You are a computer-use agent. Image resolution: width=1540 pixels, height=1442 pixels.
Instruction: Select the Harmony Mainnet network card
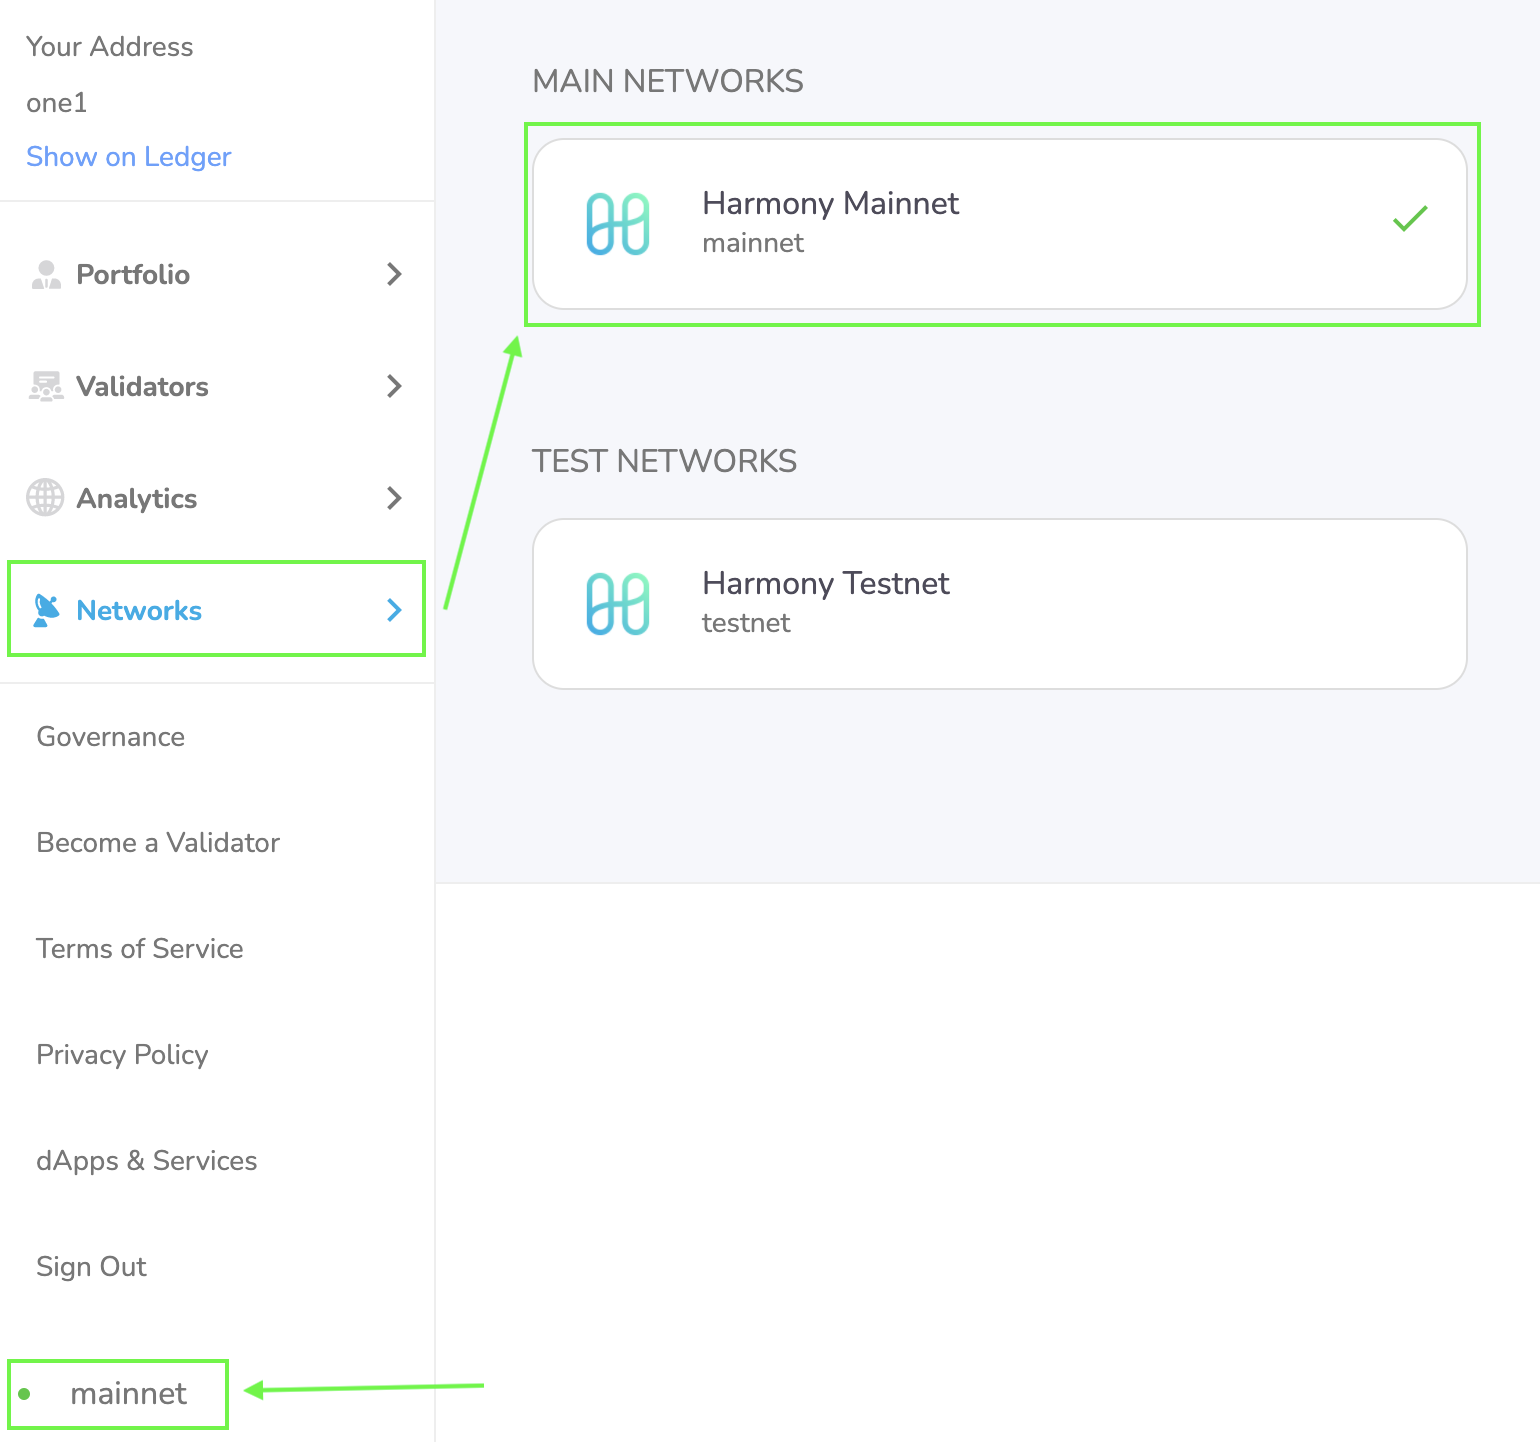(x=1000, y=224)
